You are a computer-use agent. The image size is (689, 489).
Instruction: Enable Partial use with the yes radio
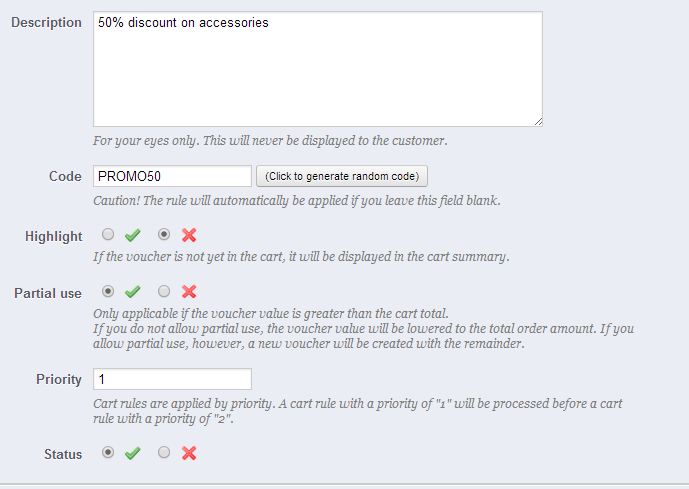pyautogui.click(x=108, y=292)
